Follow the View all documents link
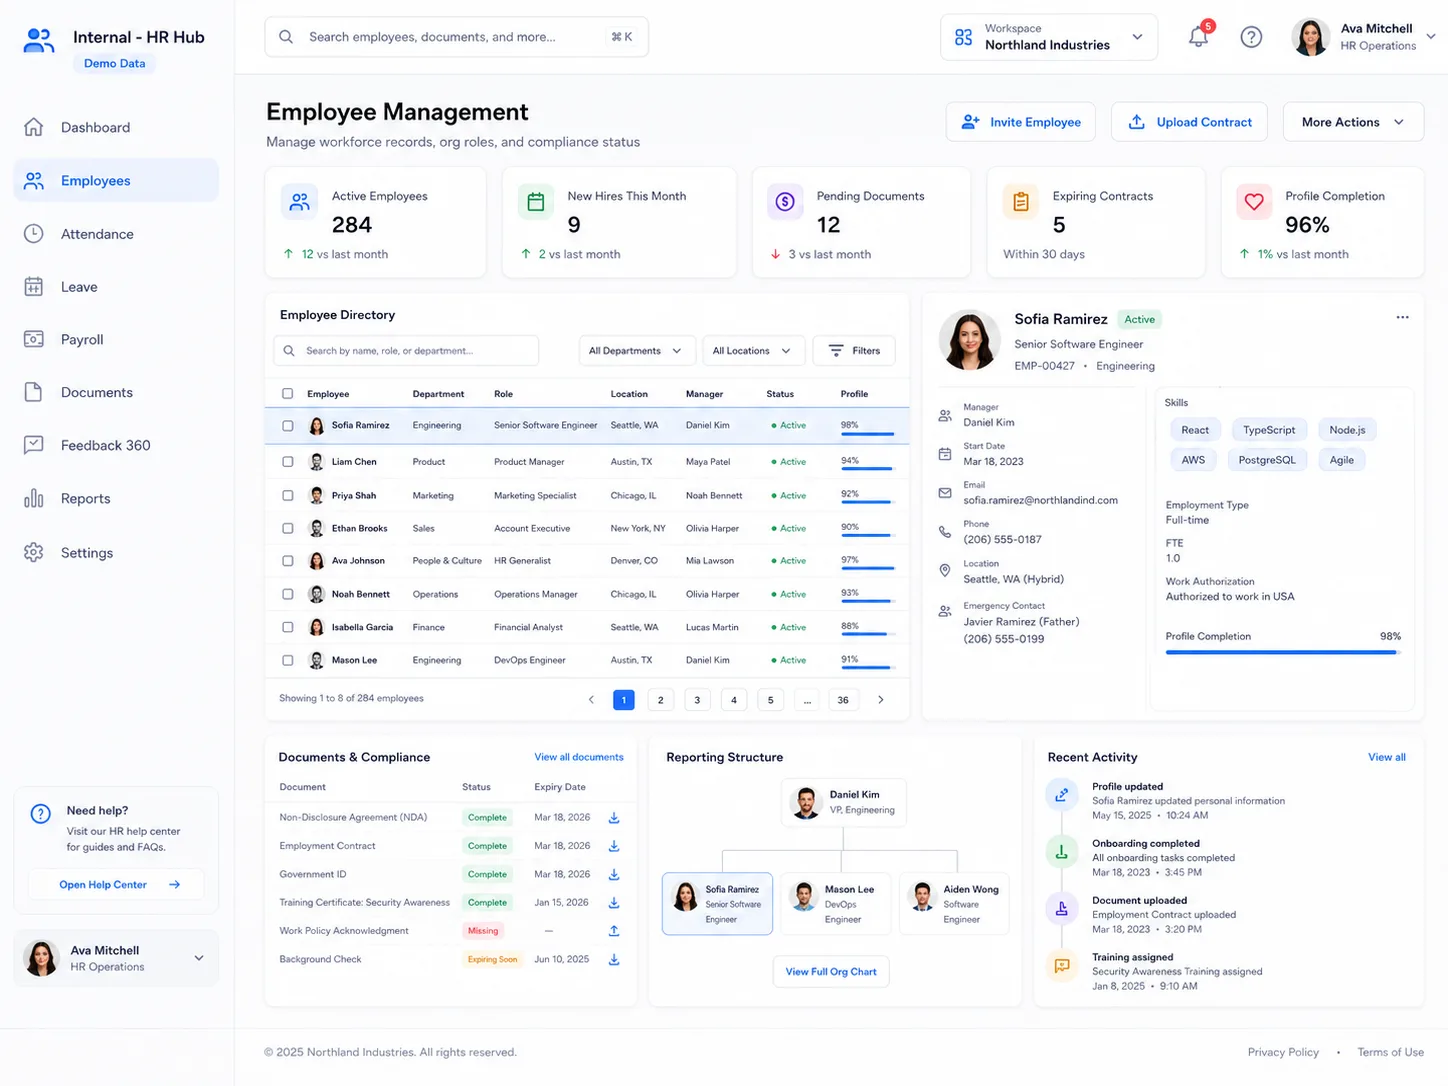The height and width of the screenshot is (1086, 1448). (x=579, y=757)
